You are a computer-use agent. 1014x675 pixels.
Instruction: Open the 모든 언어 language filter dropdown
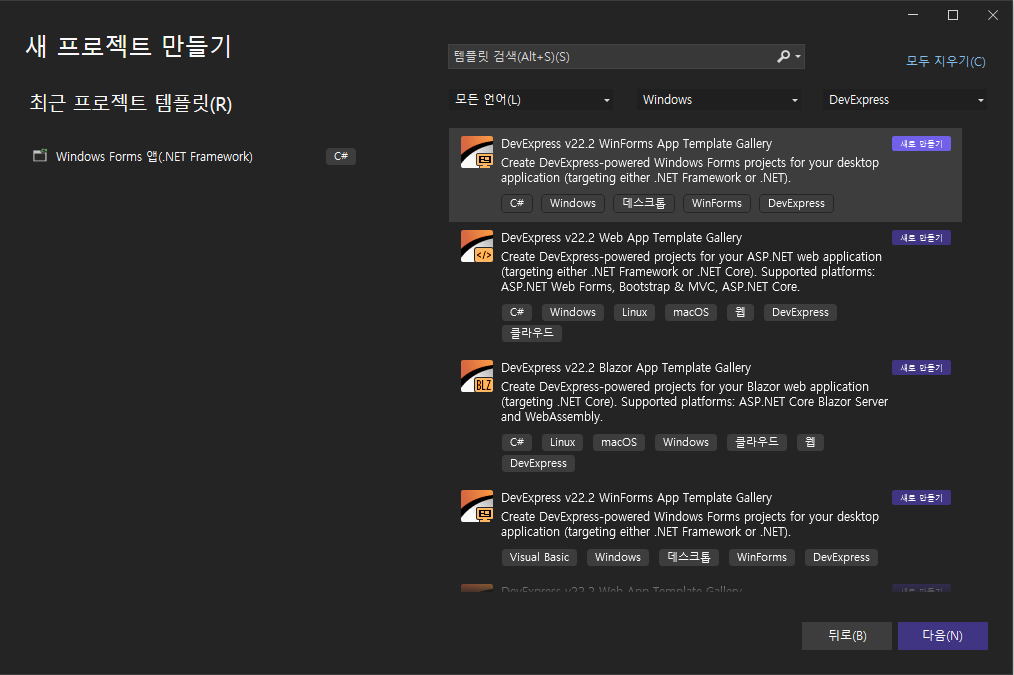[x=531, y=100]
